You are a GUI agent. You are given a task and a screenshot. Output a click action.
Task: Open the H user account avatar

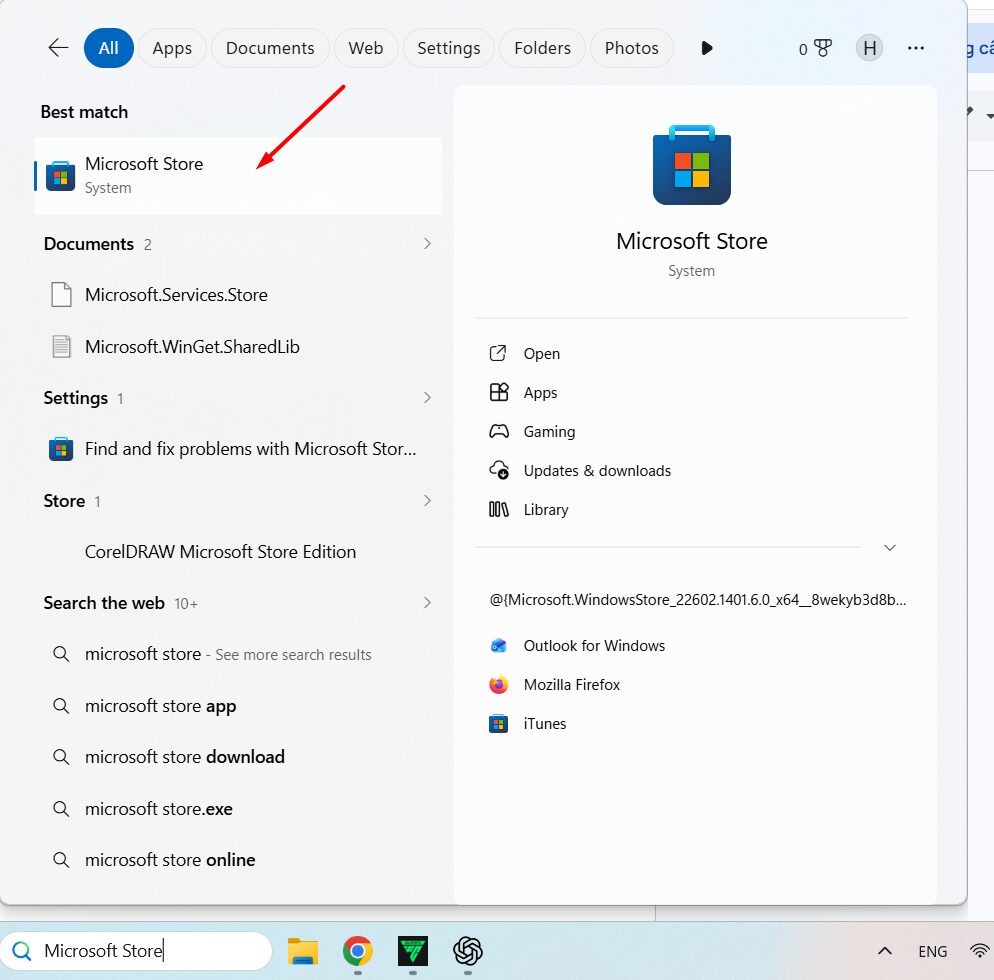pyautogui.click(x=869, y=48)
